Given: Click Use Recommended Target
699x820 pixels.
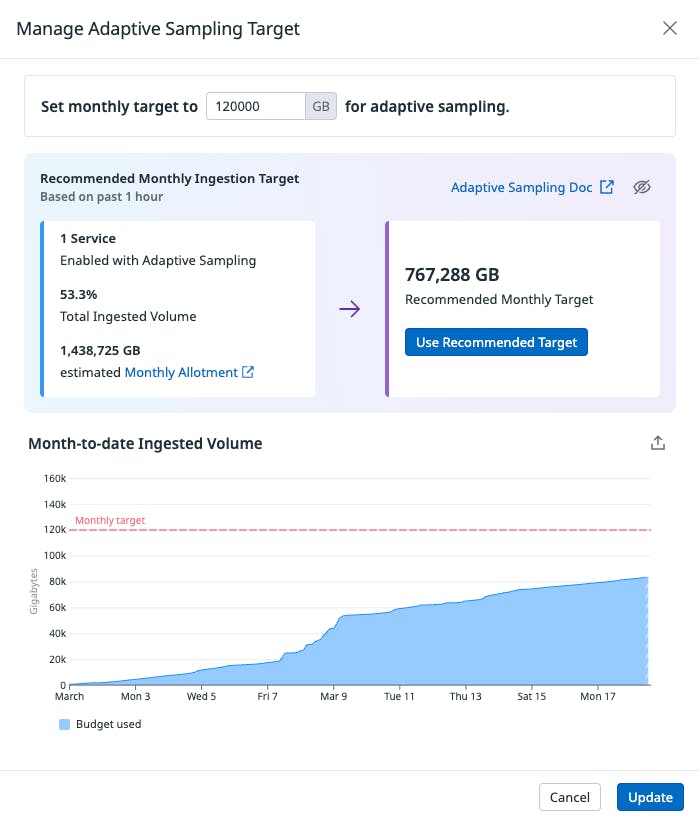Looking at the screenshot, I should pyautogui.click(x=496, y=342).
